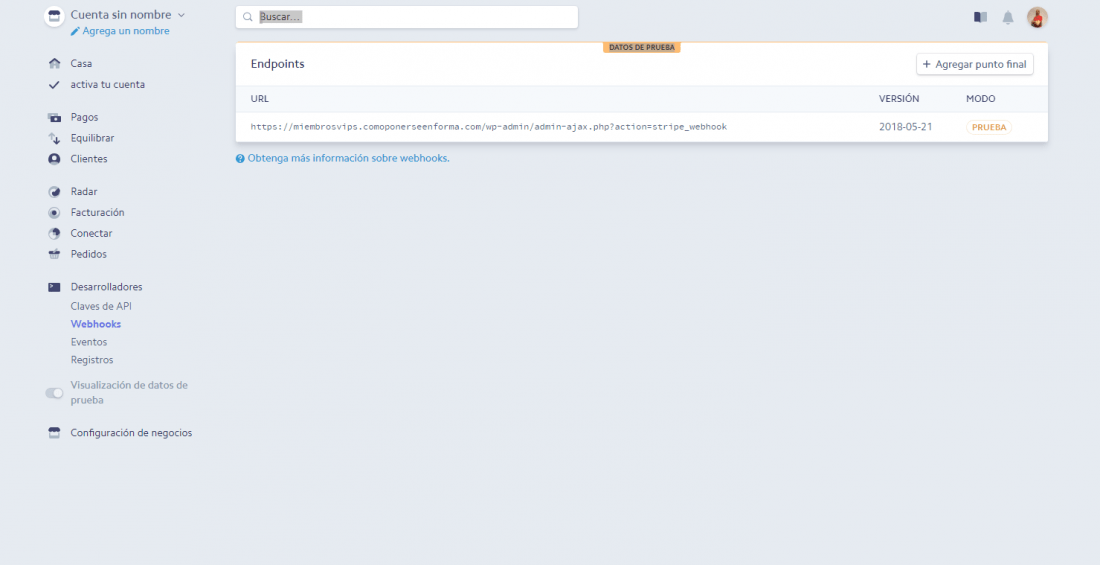Click the user profile avatar
This screenshot has height=565, width=1100.
pos(1037,18)
